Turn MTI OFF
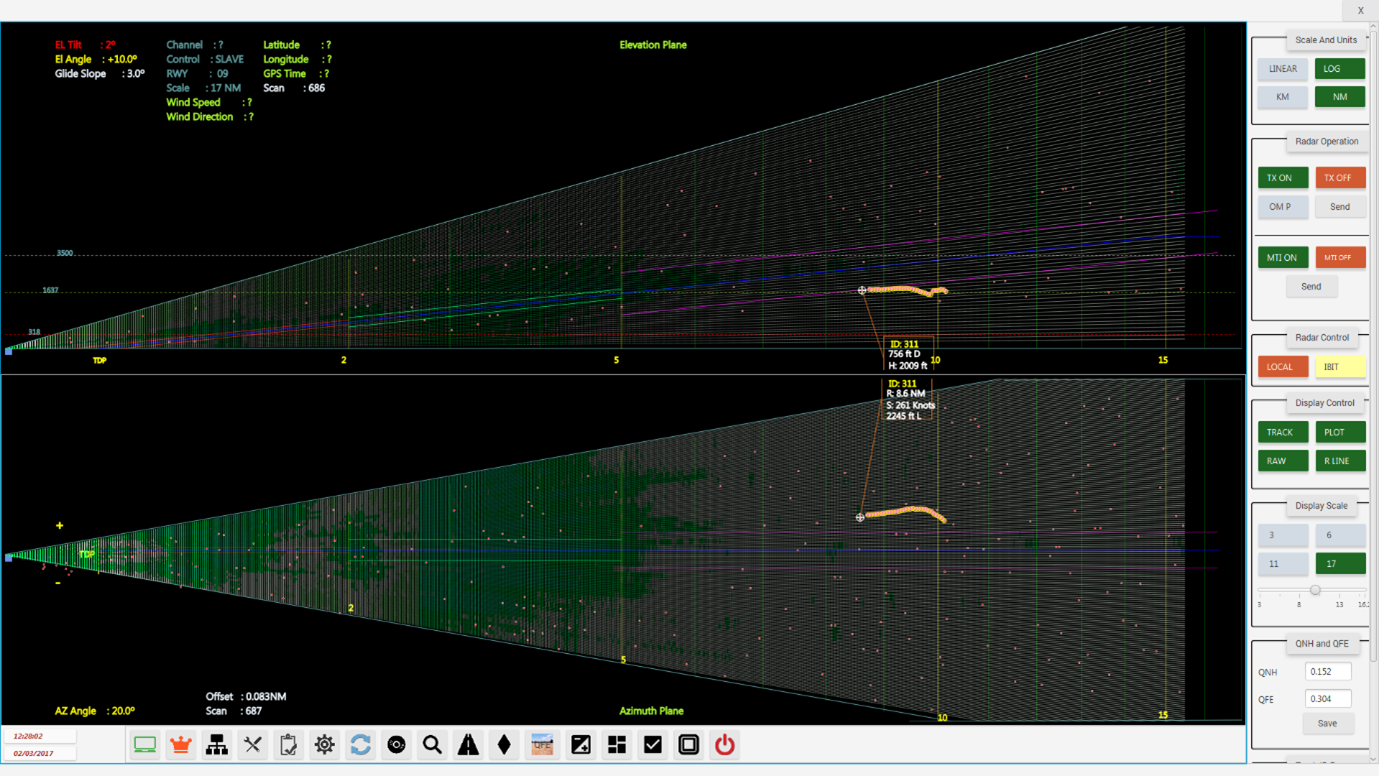1379x776 pixels. (x=1340, y=257)
